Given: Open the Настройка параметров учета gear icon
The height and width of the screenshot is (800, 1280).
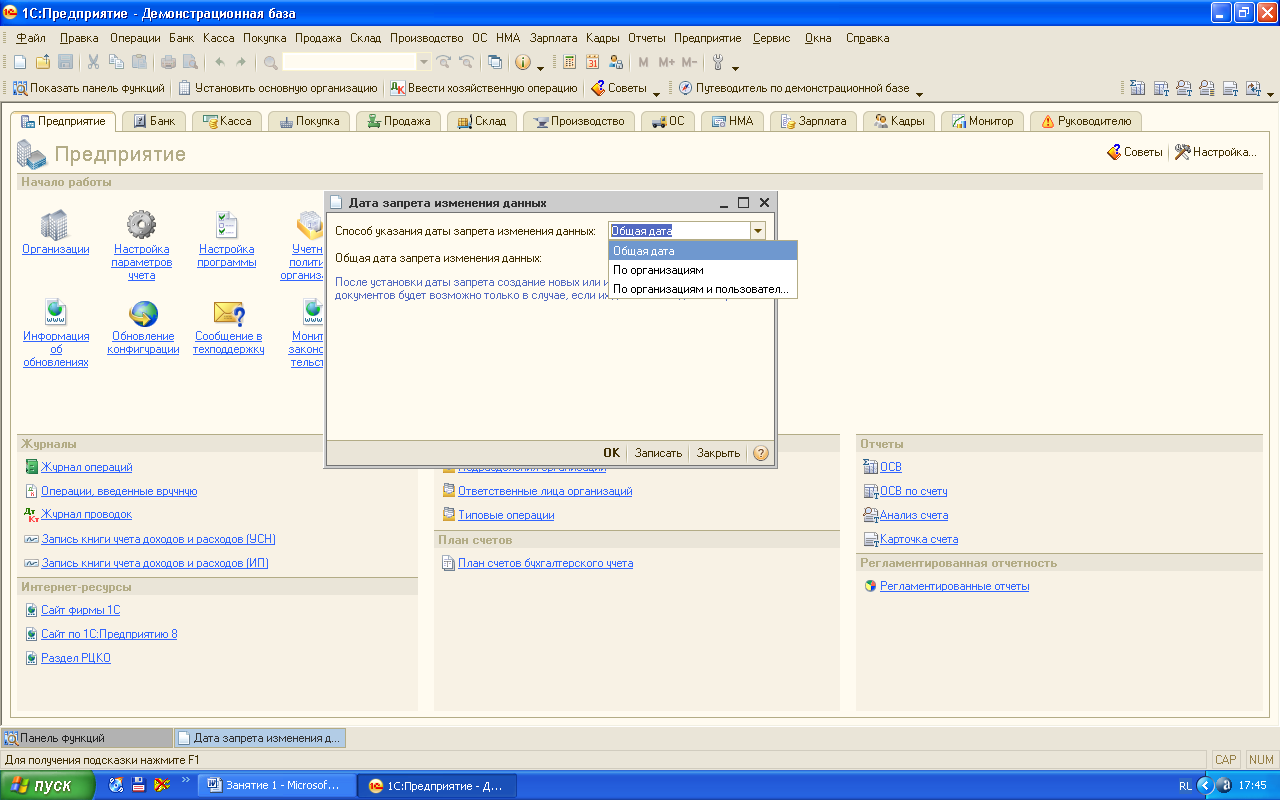Looking at the screenshot, I should click(x=141, y=224).
